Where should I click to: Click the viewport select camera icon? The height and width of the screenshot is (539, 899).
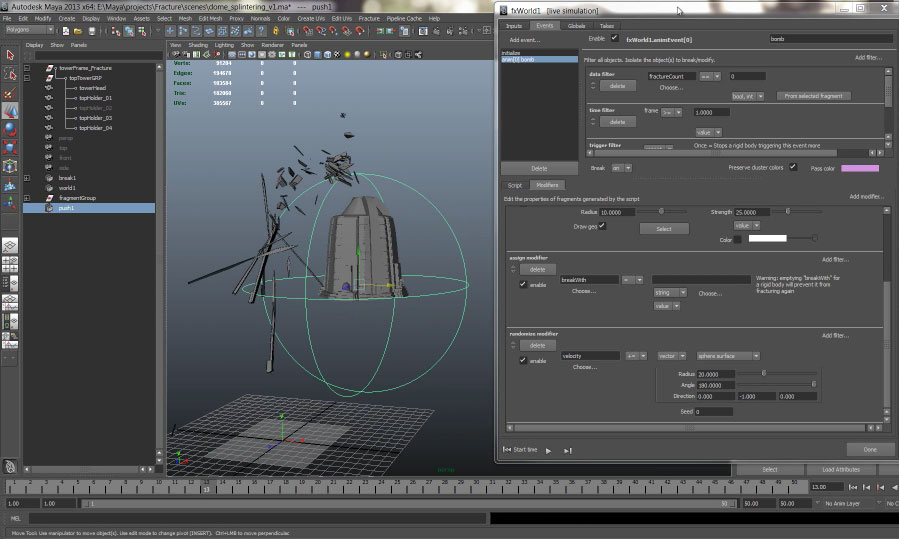(x=176, y=55)
